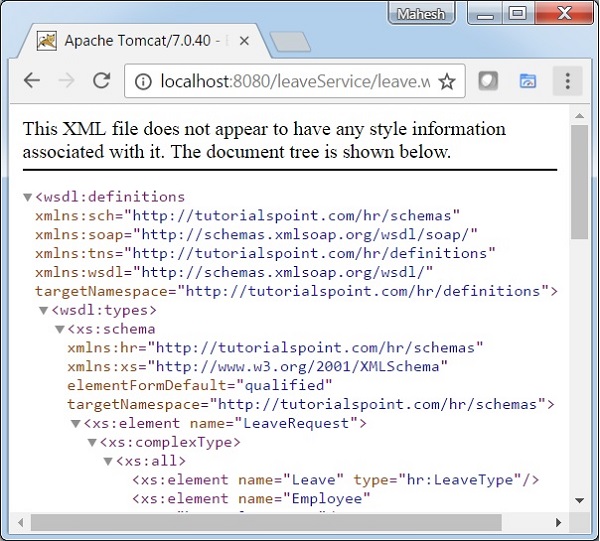Screen dimensions: 600x541
Task: Click the Tomcat favicon on the tab
Action: coord(47,41)
